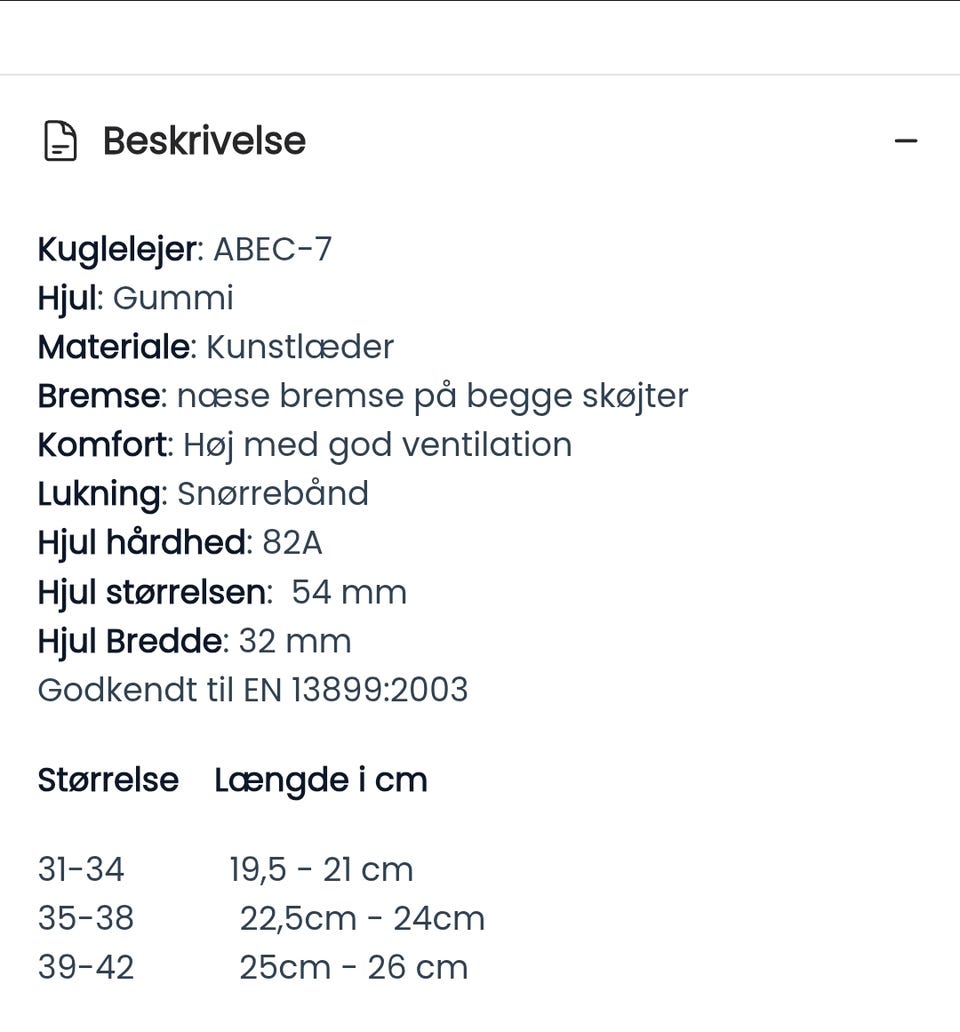Click the Materiale: Kunstlæder entry
This screenshot has height=1032, width=960.
[215, 347]
